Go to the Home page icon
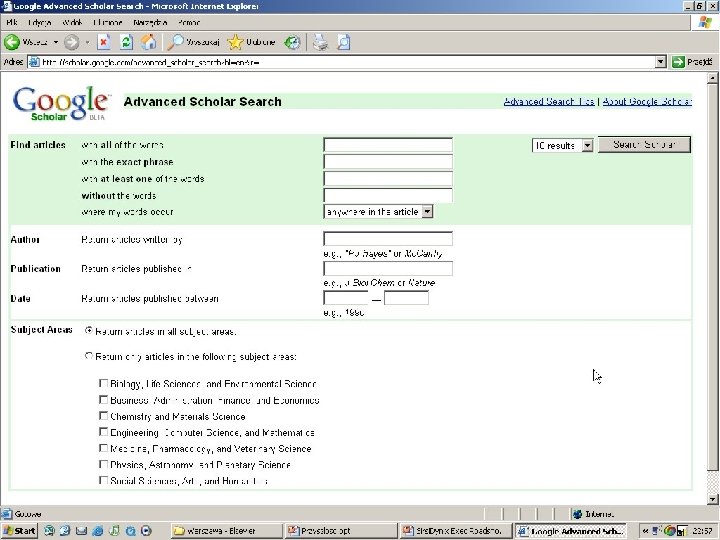720x540 pixels. [x=148, y=42]
